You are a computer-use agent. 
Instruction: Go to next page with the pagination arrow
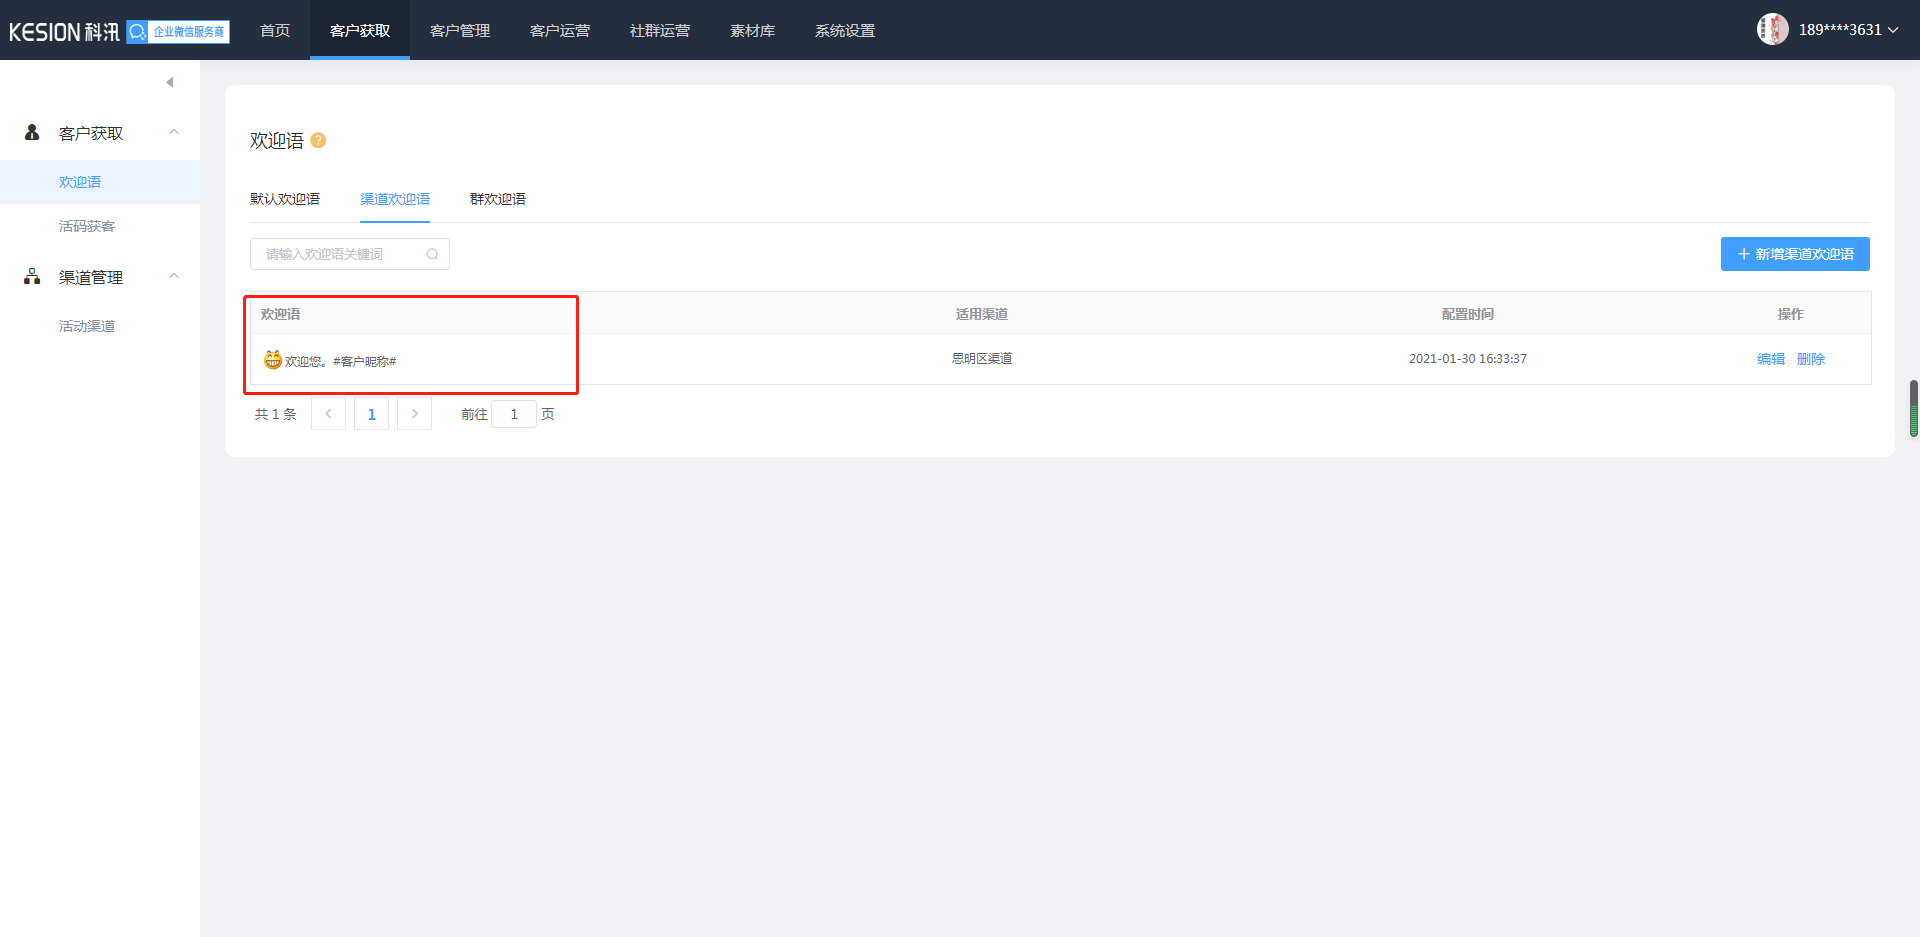coord(414,414)
